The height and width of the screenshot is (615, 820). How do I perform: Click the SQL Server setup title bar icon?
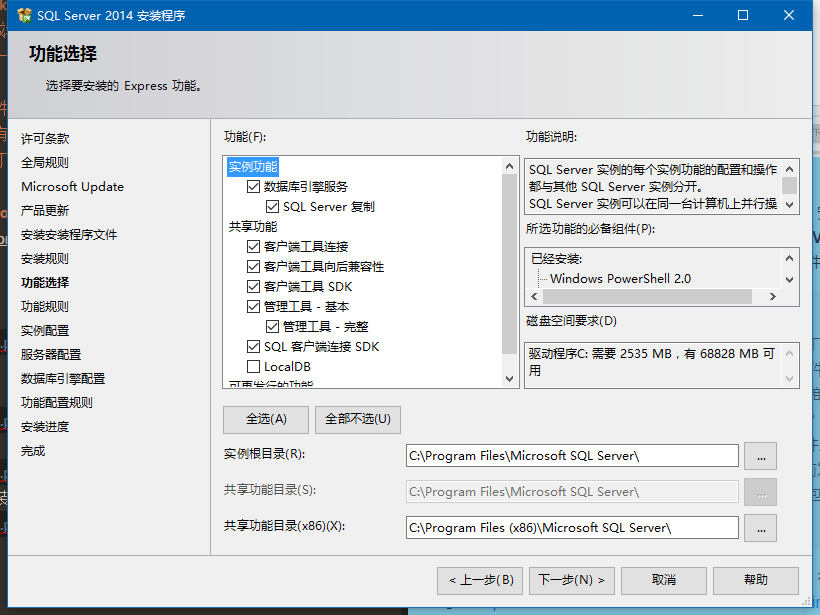pos(24,15)
